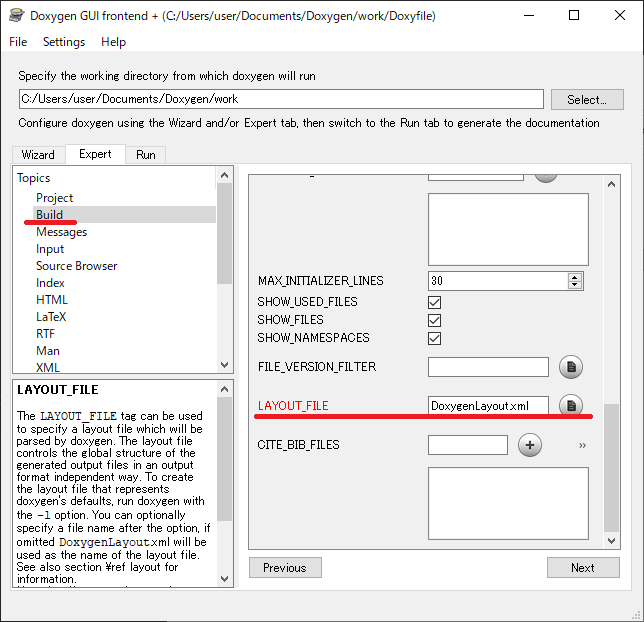
Task: Uncheck SHOW_NAMESPACES option
Action: pyautogui.click(x=435, y=338)
